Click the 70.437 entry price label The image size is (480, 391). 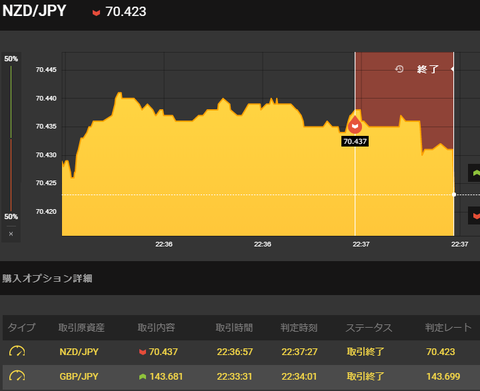pyautogui.click(x=355, y=141)
